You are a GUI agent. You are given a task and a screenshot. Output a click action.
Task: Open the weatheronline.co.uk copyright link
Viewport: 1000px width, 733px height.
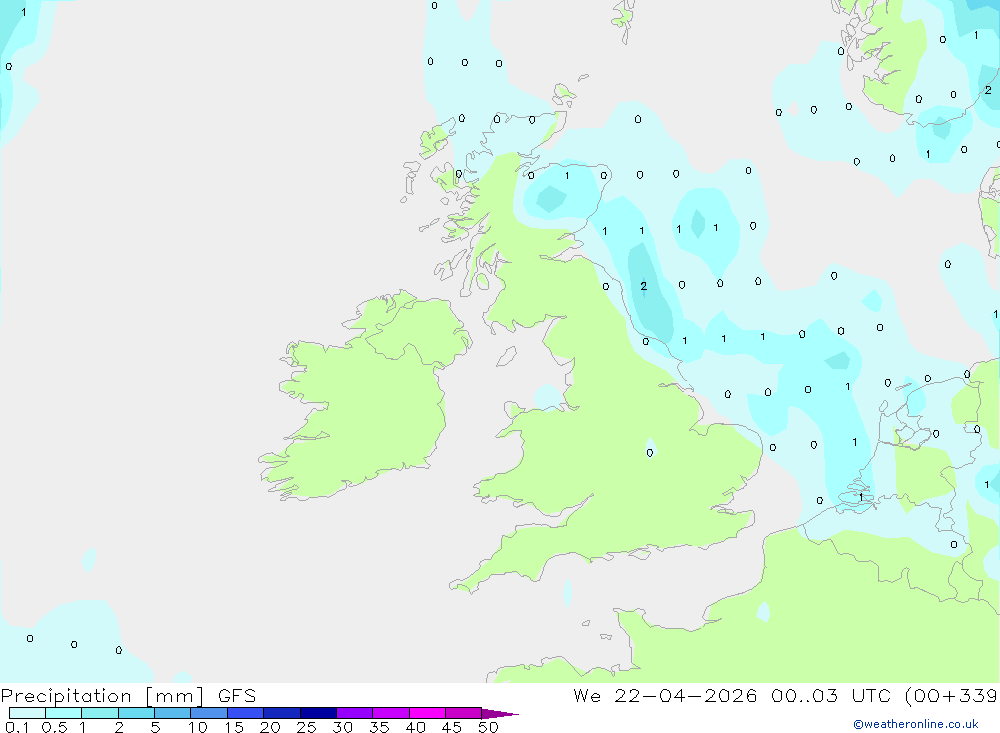point(916,724)
